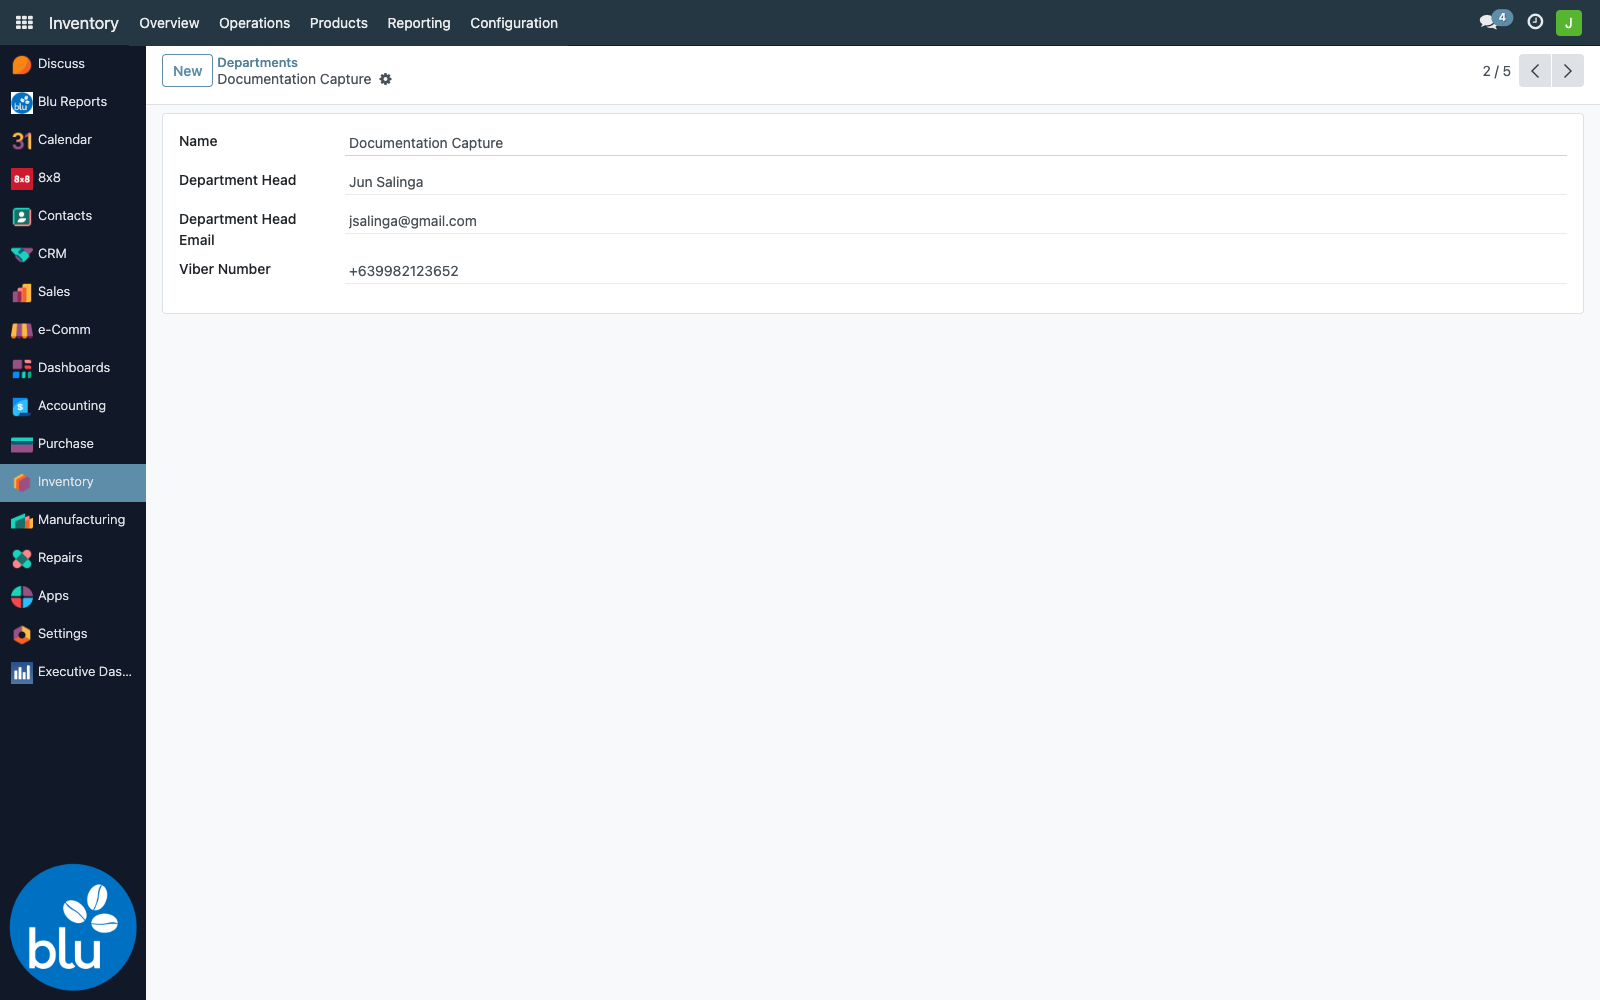Click the Inventory app title

click(x=84, y=23)
